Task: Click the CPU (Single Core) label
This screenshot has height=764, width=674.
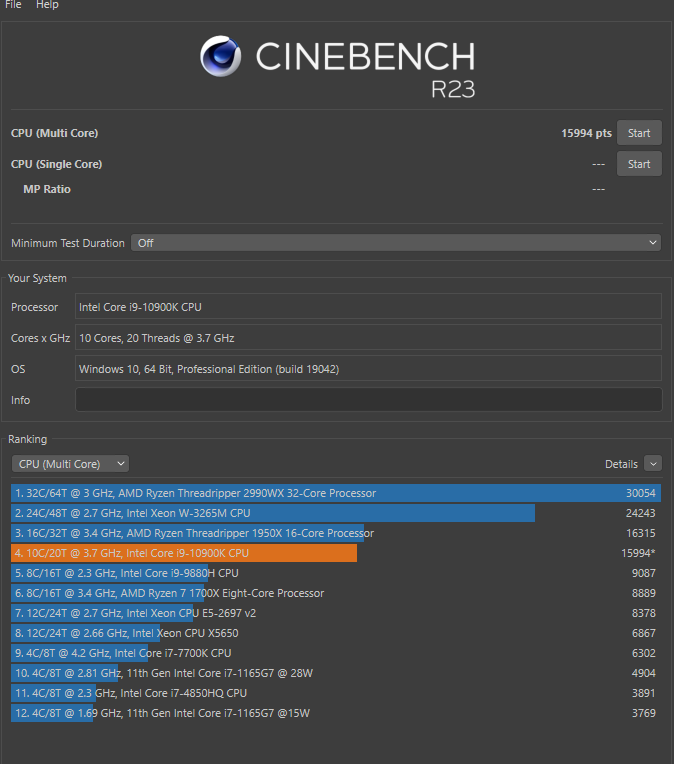Action: click(57, 164)
